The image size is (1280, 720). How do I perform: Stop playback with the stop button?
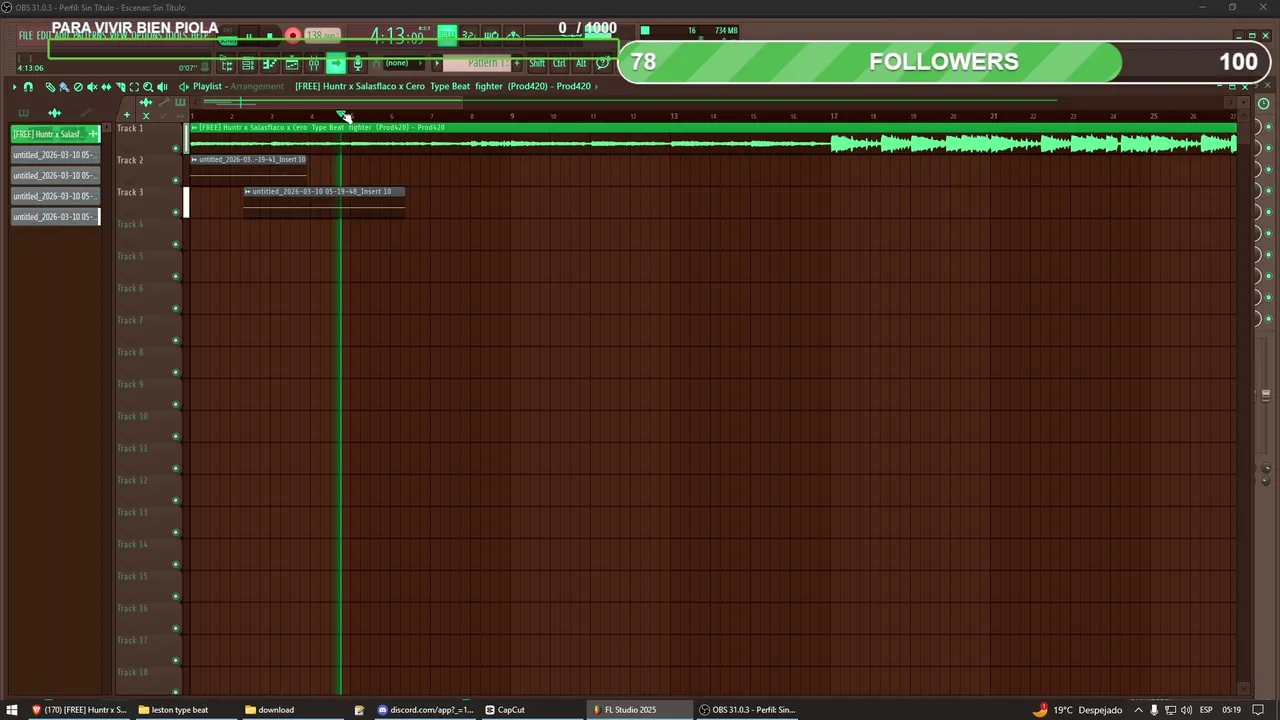pos(270,36)
